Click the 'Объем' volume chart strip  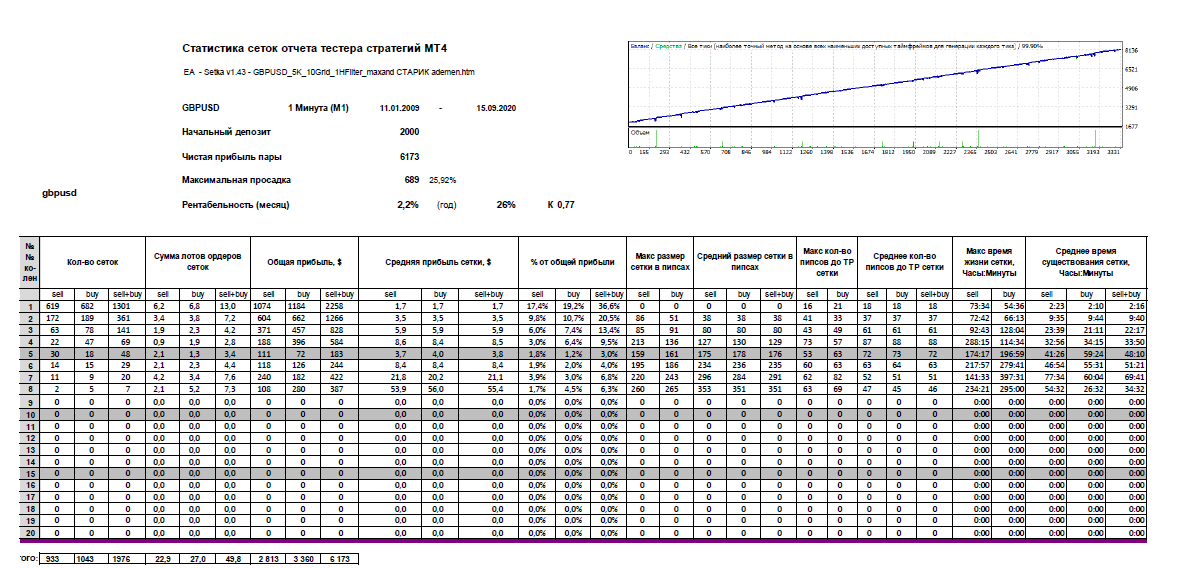[x=875, y=137]
